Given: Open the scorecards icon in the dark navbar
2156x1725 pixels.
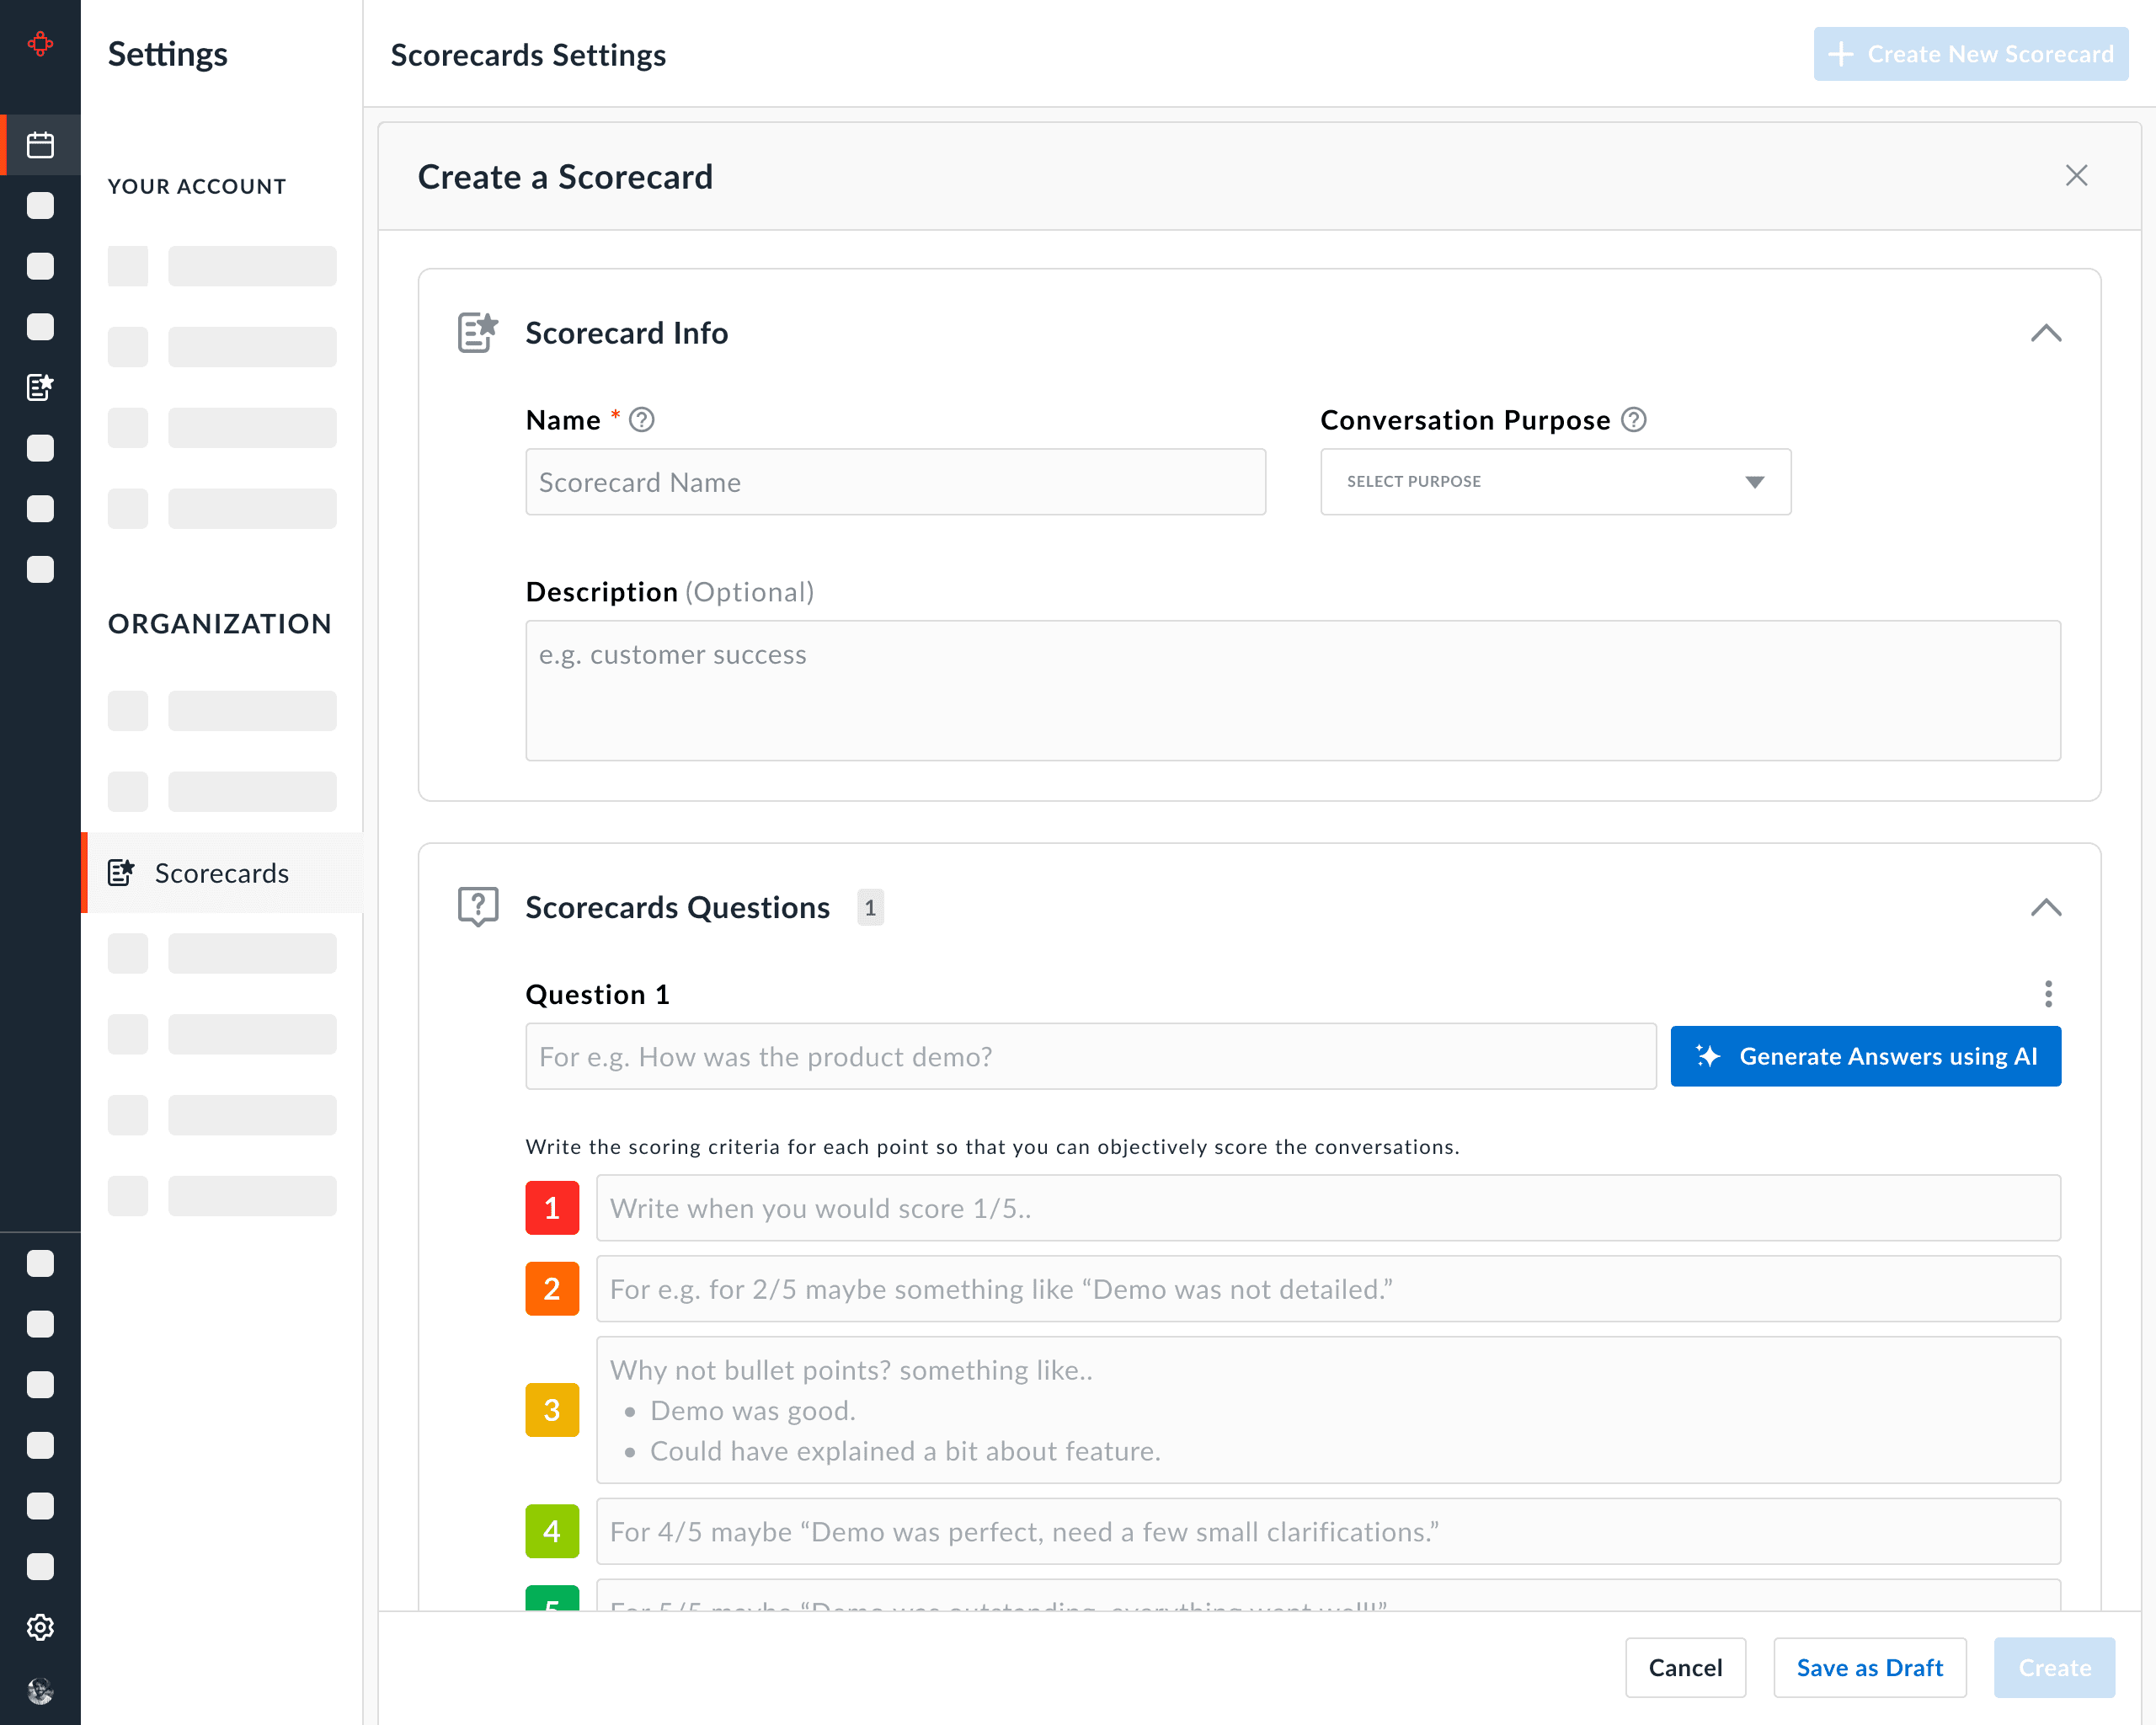Looking at the screenshot, I should (x=40, y=387).
